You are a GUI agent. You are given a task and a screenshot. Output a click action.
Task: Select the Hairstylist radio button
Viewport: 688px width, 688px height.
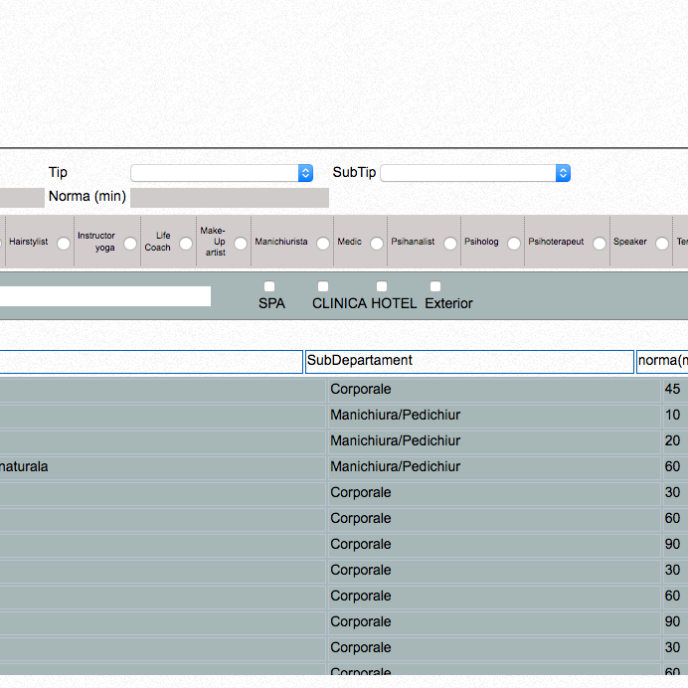pos(63,243)
